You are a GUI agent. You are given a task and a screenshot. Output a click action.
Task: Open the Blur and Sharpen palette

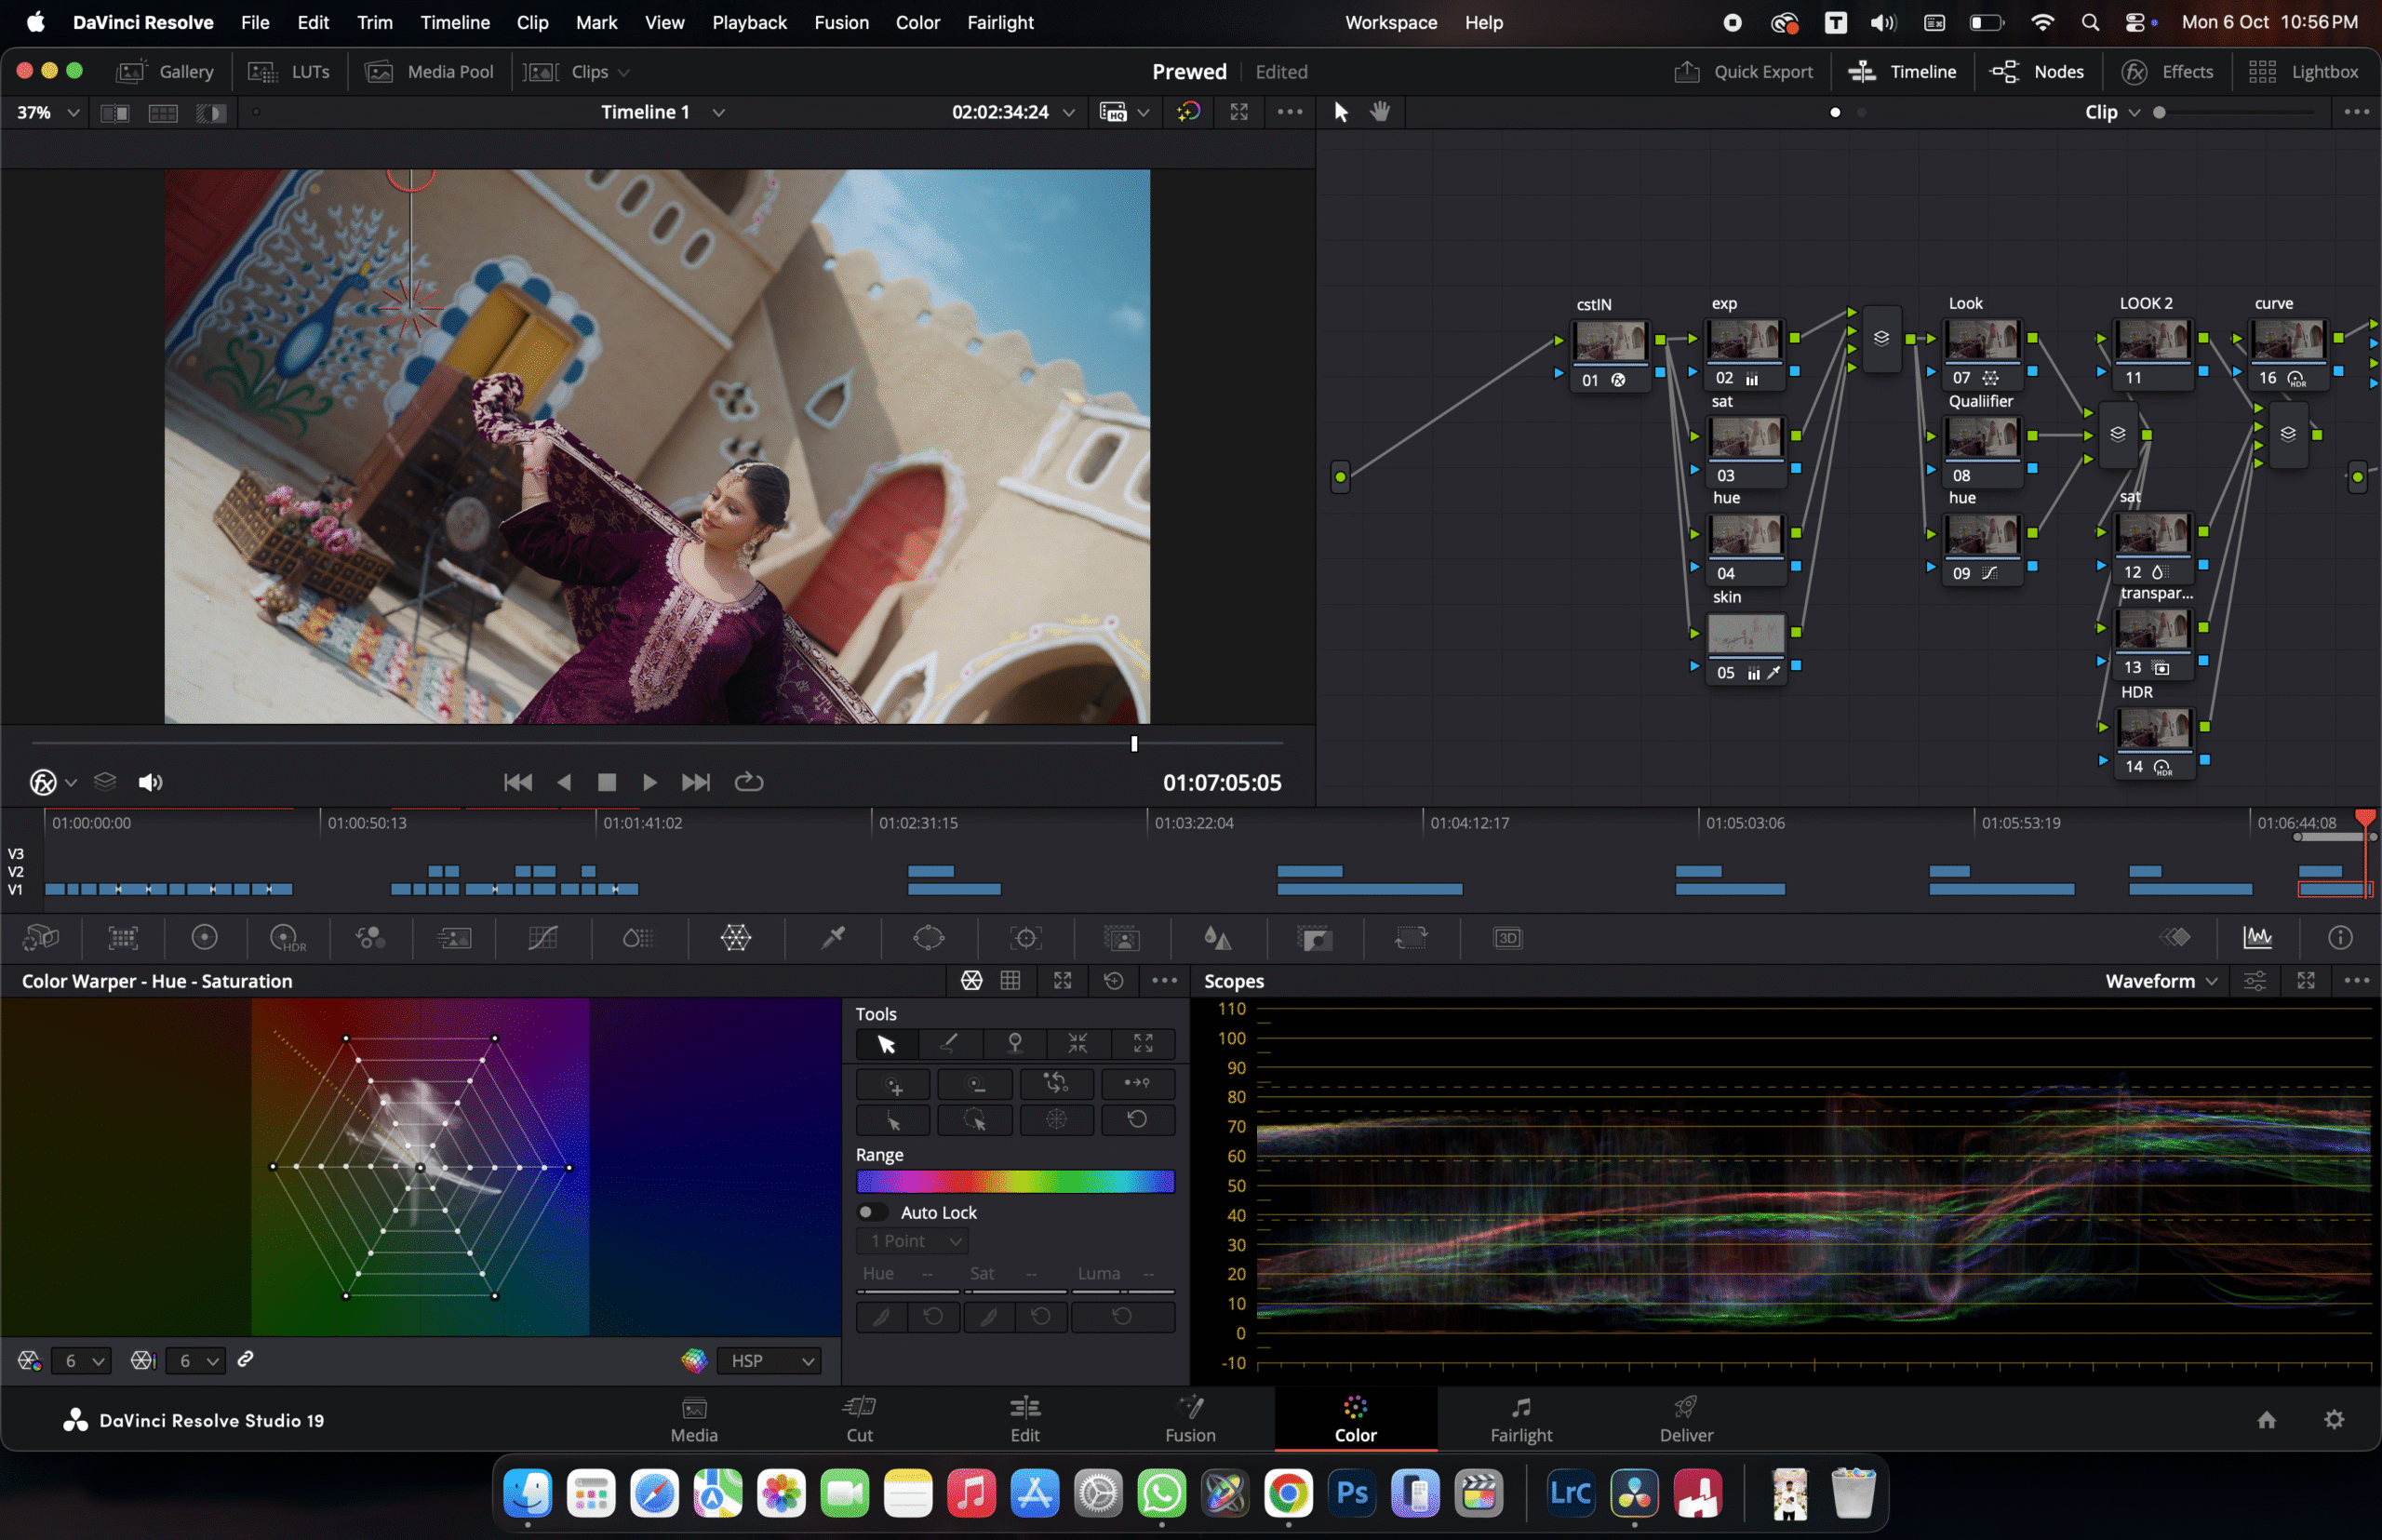coord(1217,938)
